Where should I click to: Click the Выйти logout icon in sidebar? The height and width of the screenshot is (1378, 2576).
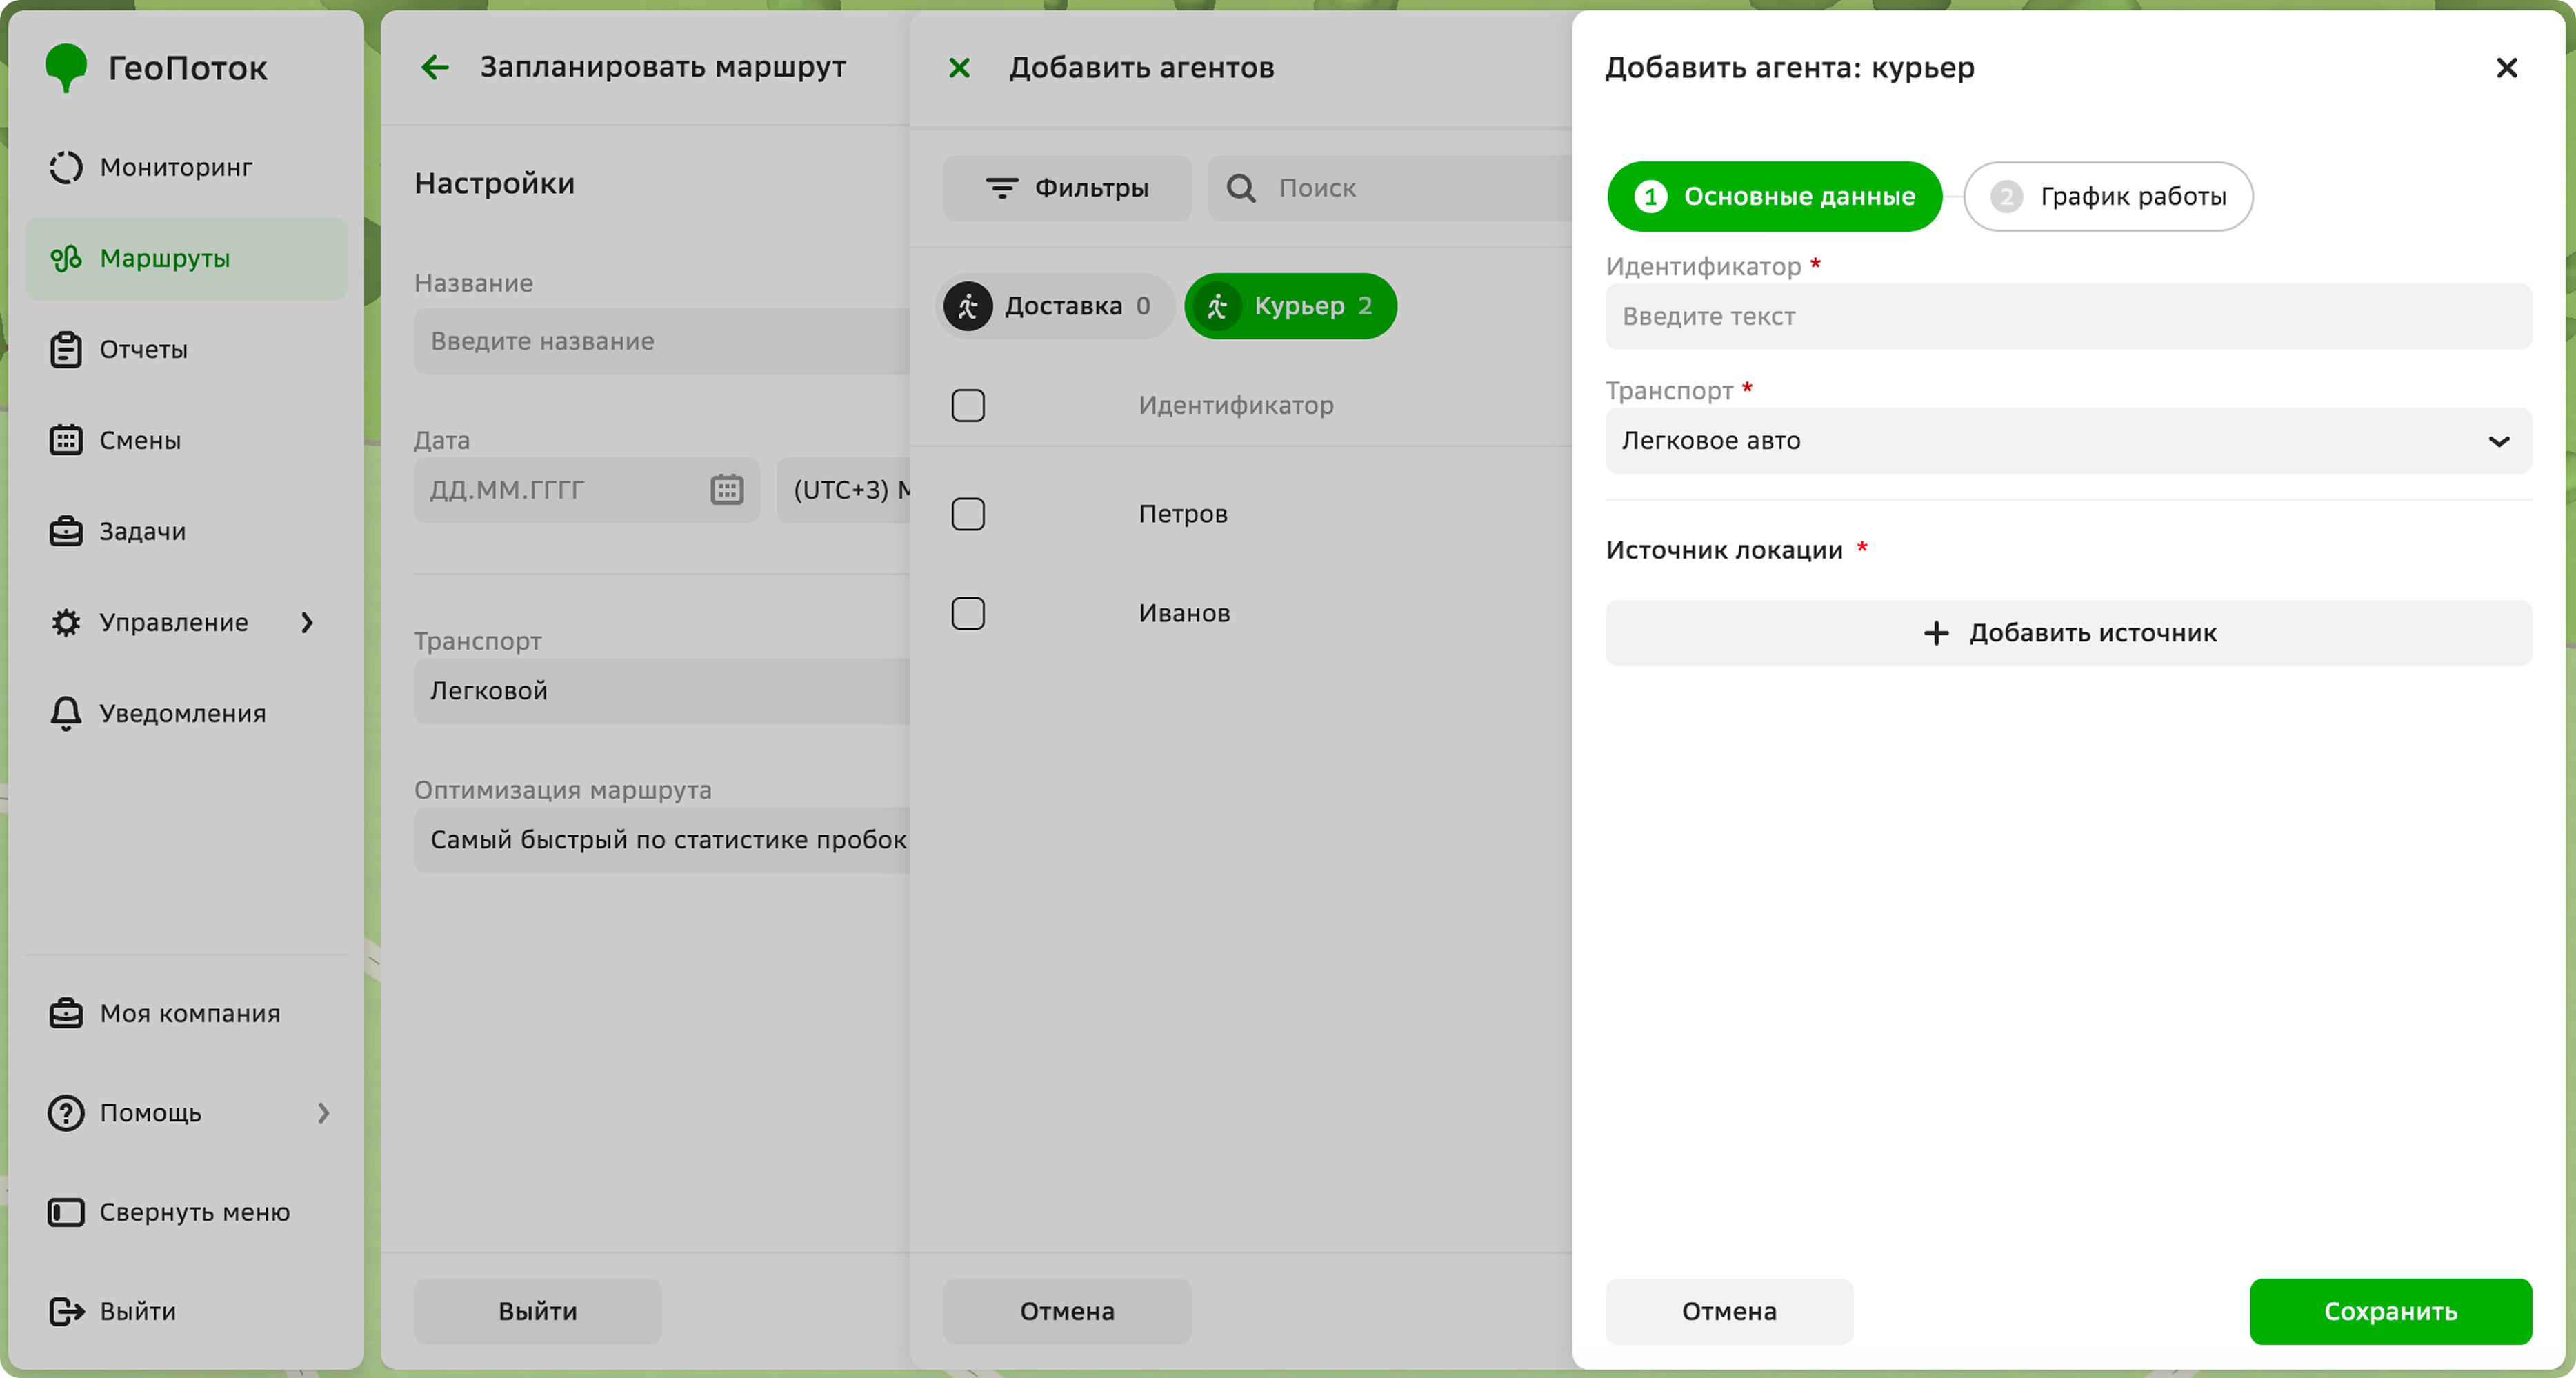(x=66, y=1311)
